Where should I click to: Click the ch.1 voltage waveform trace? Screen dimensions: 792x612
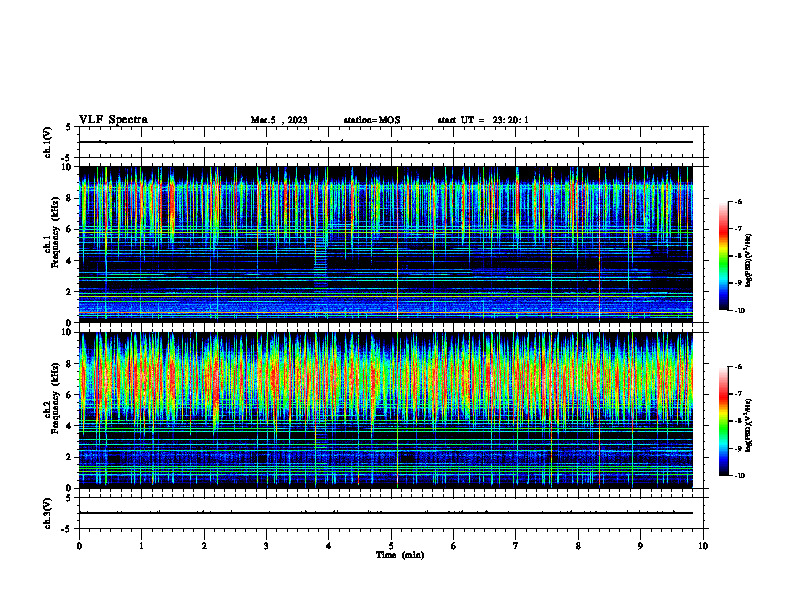(x=386, y=142)
